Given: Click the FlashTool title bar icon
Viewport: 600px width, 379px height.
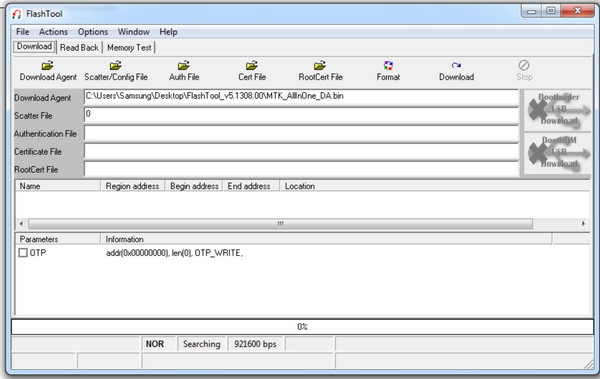Looking at the screenshot, I should pos(16,14).
